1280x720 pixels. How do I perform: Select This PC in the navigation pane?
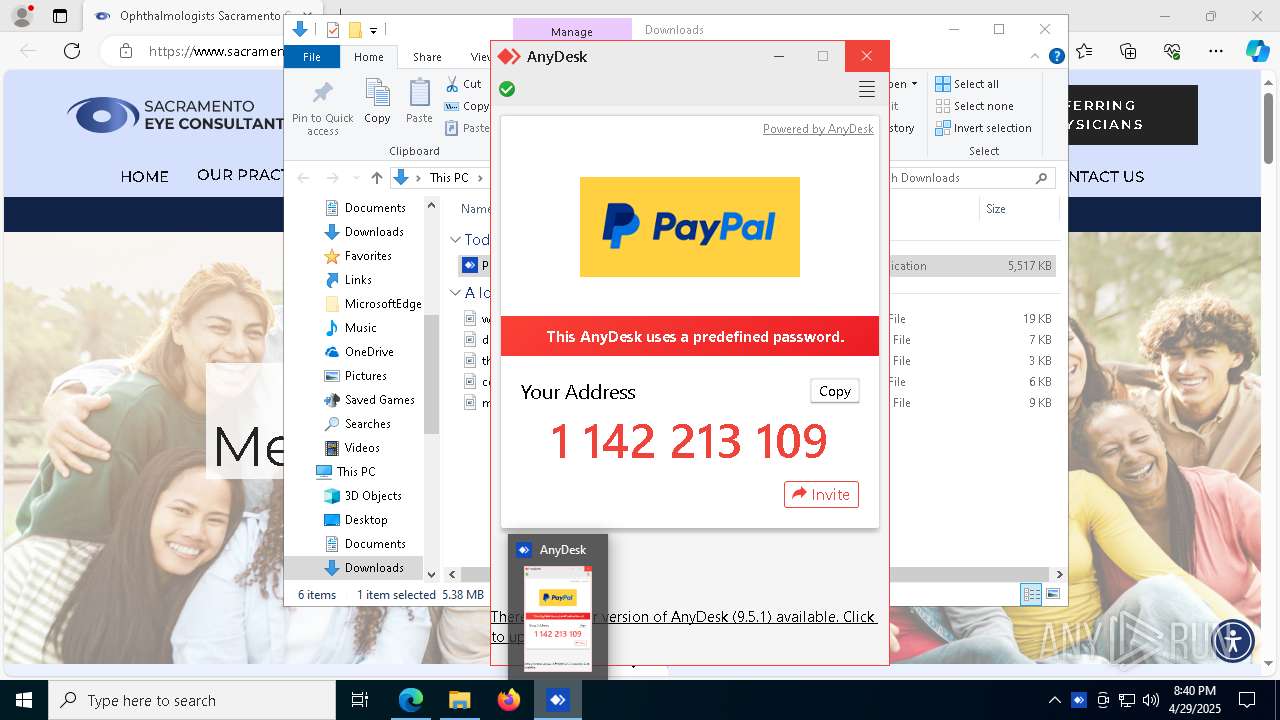355,472
